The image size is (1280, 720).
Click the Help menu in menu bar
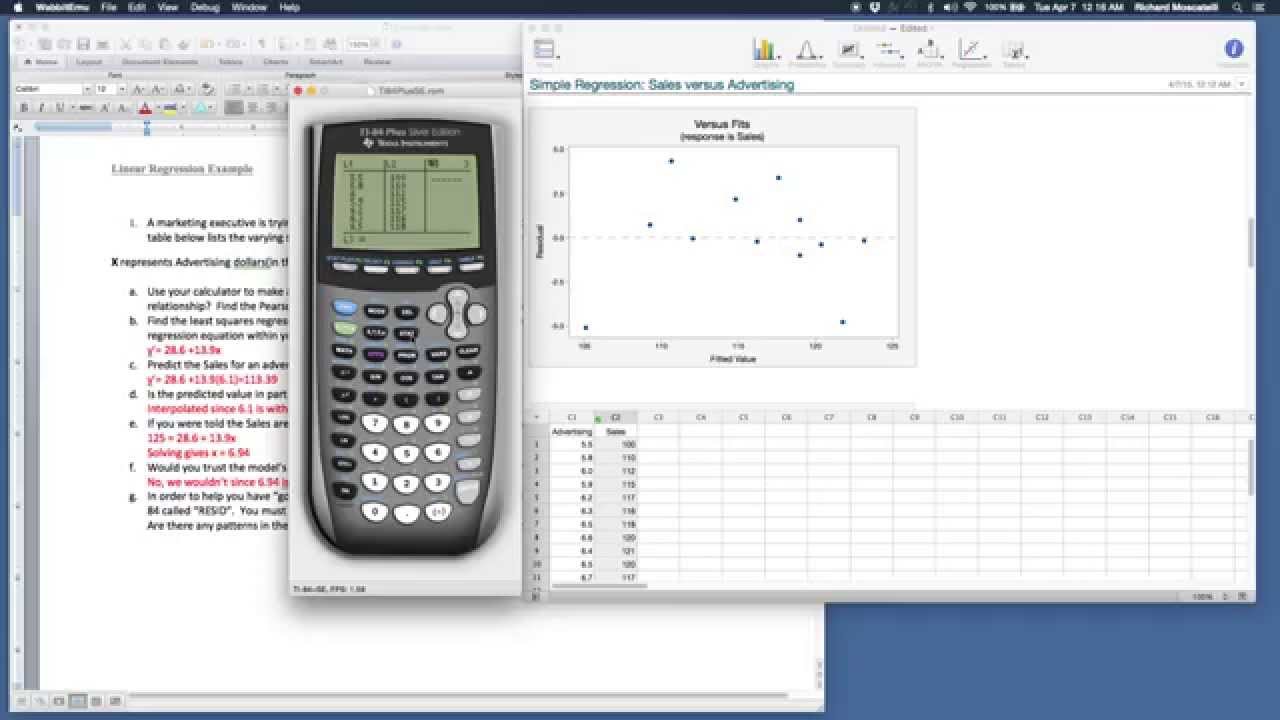(x=289, y=7)
